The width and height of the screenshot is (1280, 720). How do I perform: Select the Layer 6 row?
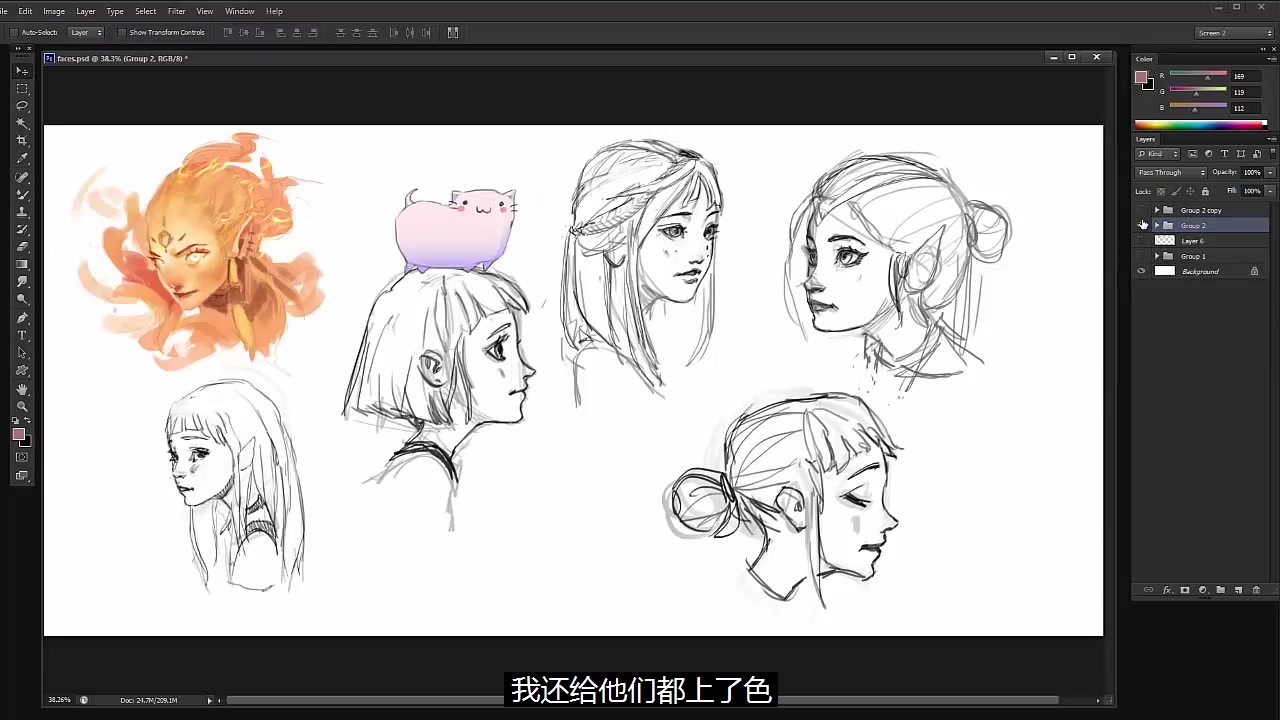pyautogui.click(x=1201, y=241)
